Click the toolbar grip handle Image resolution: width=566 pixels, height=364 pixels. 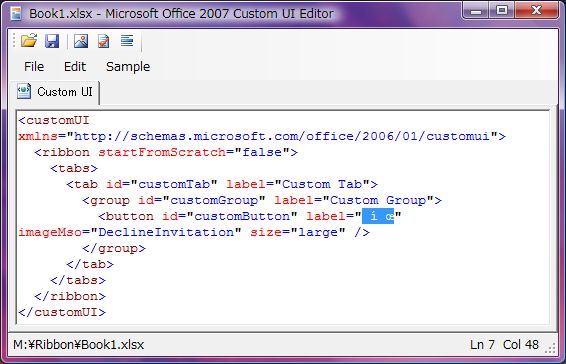pyautogui.click(x=14, y=40)
